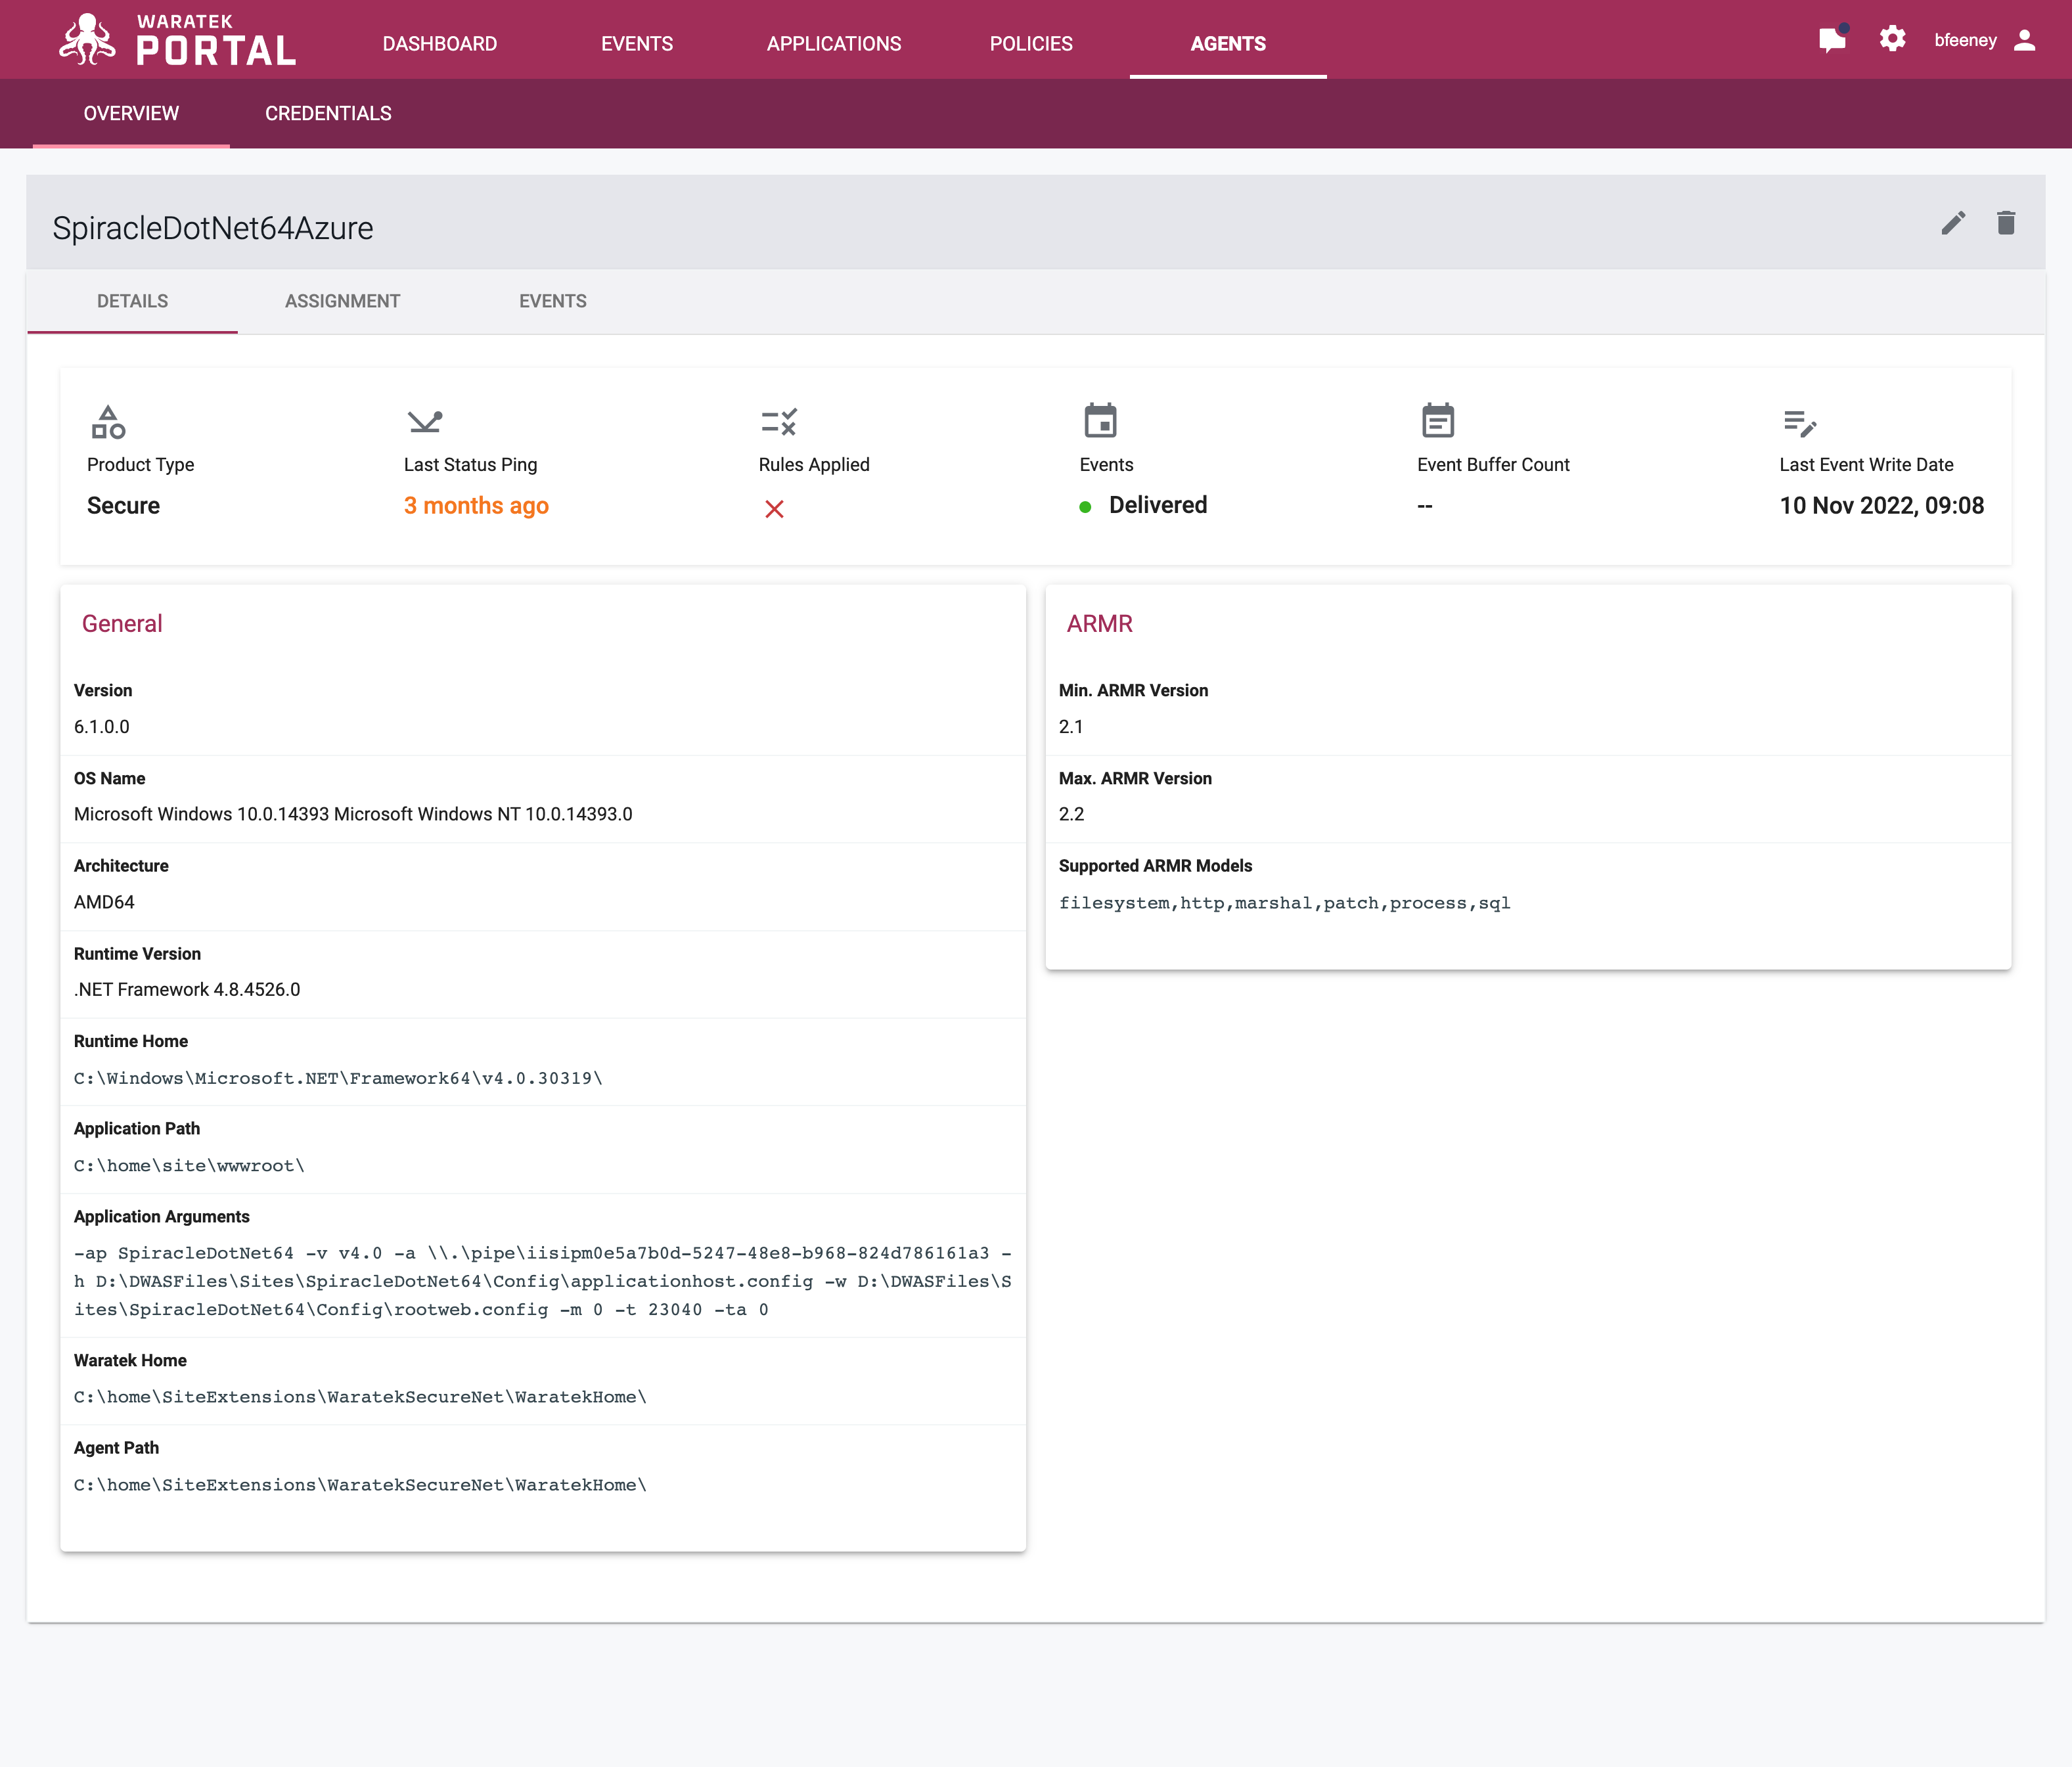Click the 'Delivered' events status text
Screen dimensions: 2072x1767
point(1158,505)
